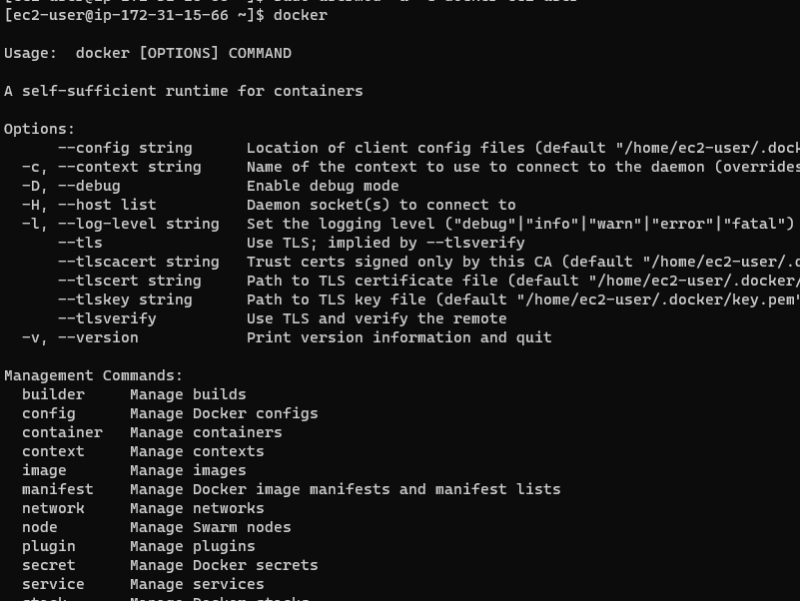Select the 'manifest' management command
Viewport: 800px width, 601px height.
pos(57,489)
